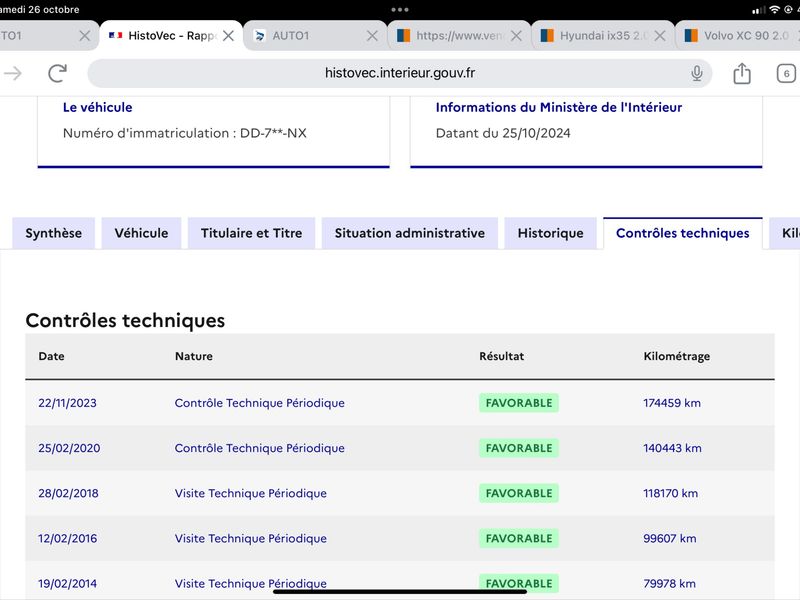The image size is (800, 600).
Task: Click the Kilométrage column header
Action: tap(677, 356)
